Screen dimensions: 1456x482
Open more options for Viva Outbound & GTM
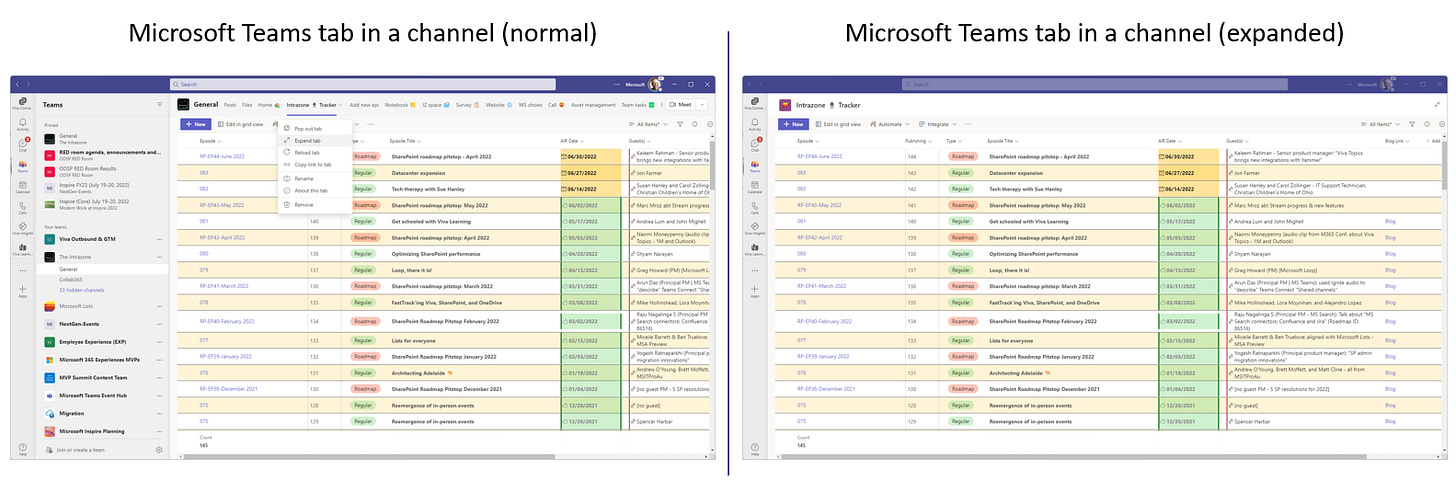pyautogui.click(x=159, y=240)
